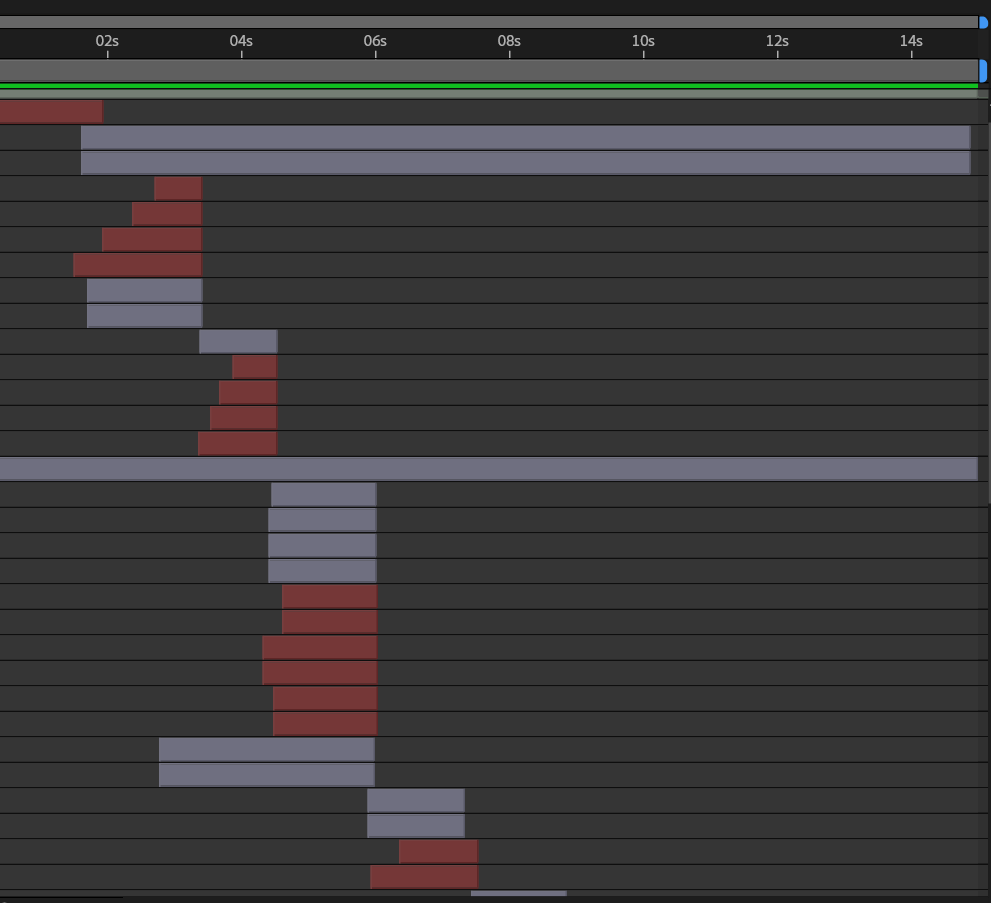Click the blue work area end handle
This screenshot has width=991, height=903.
tap(983, 70)
